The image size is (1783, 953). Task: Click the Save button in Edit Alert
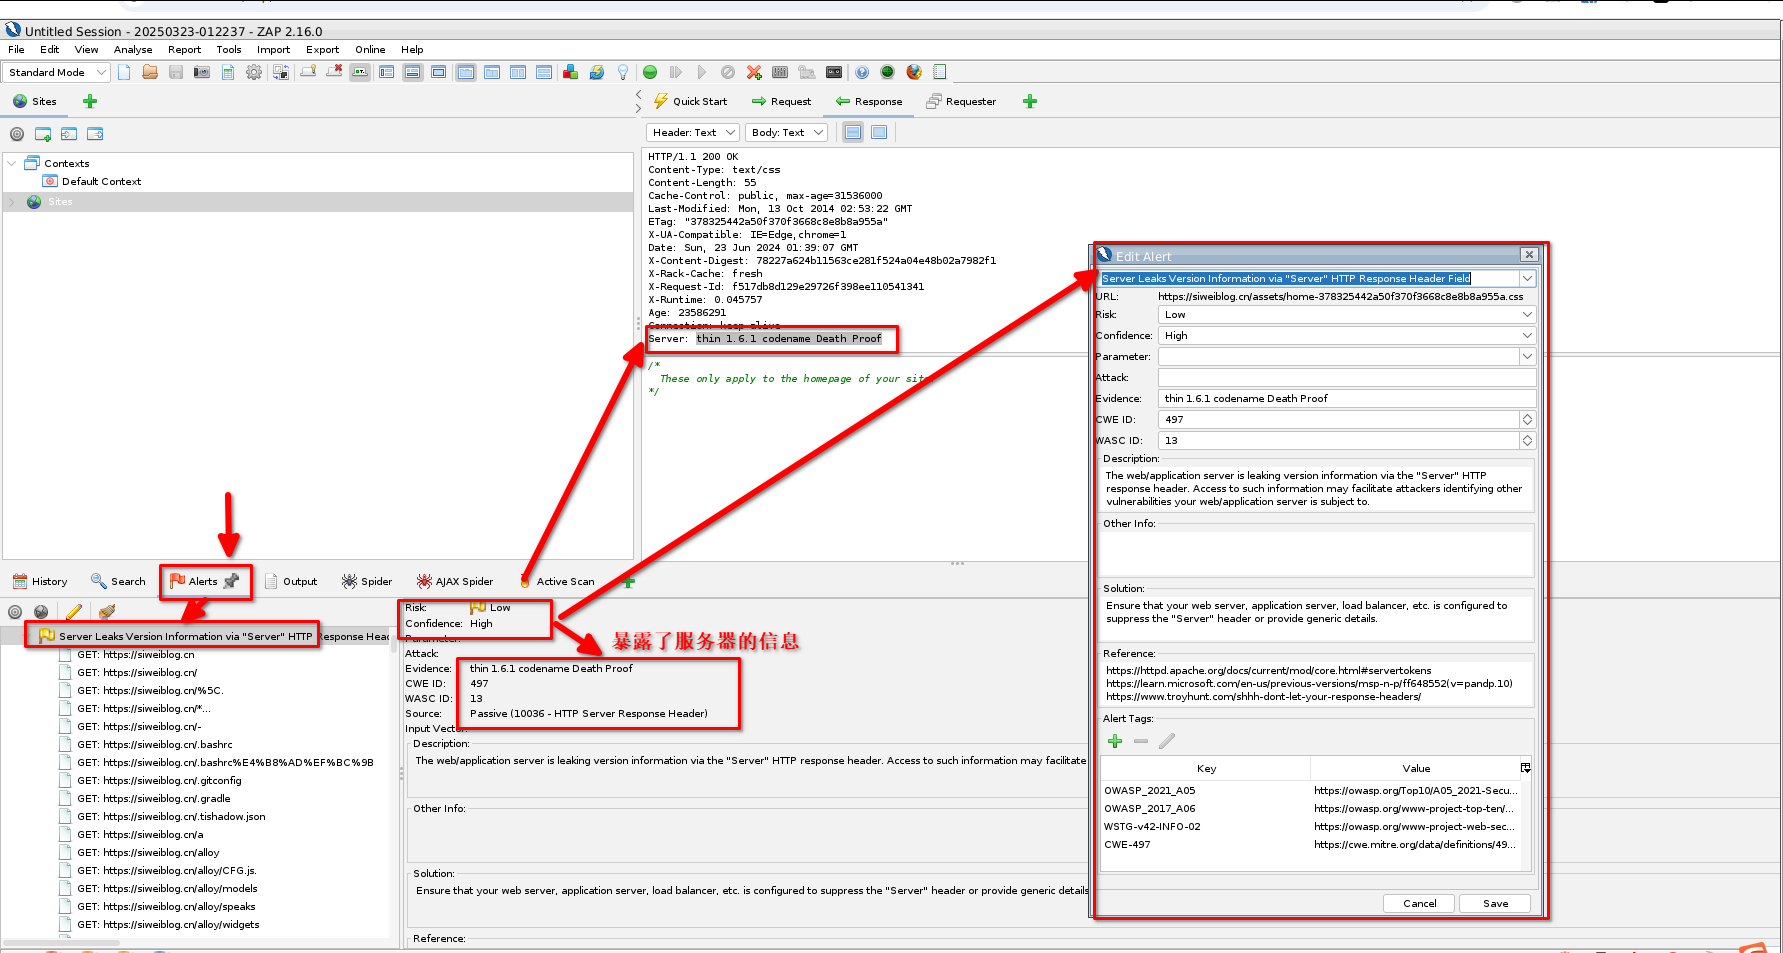[1495, 903]
